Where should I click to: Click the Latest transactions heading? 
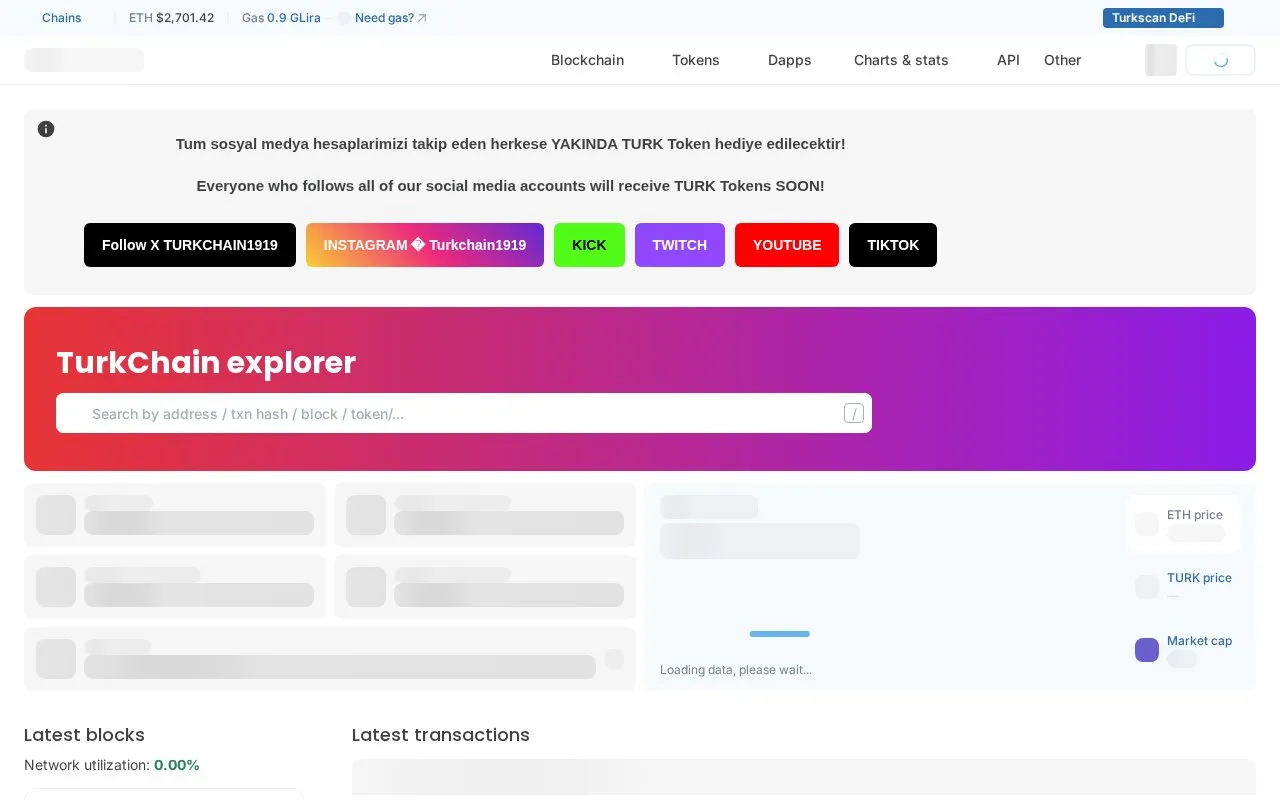(441, 735)
